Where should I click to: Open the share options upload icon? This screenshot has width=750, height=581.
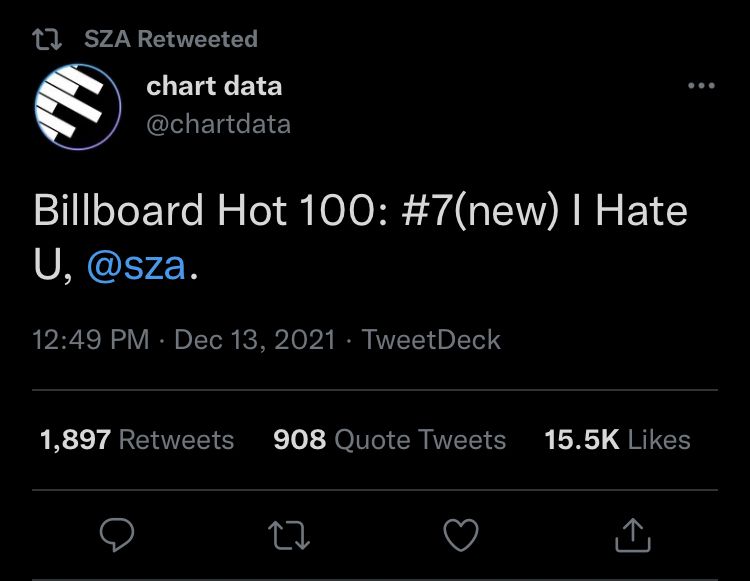point(632,535)
